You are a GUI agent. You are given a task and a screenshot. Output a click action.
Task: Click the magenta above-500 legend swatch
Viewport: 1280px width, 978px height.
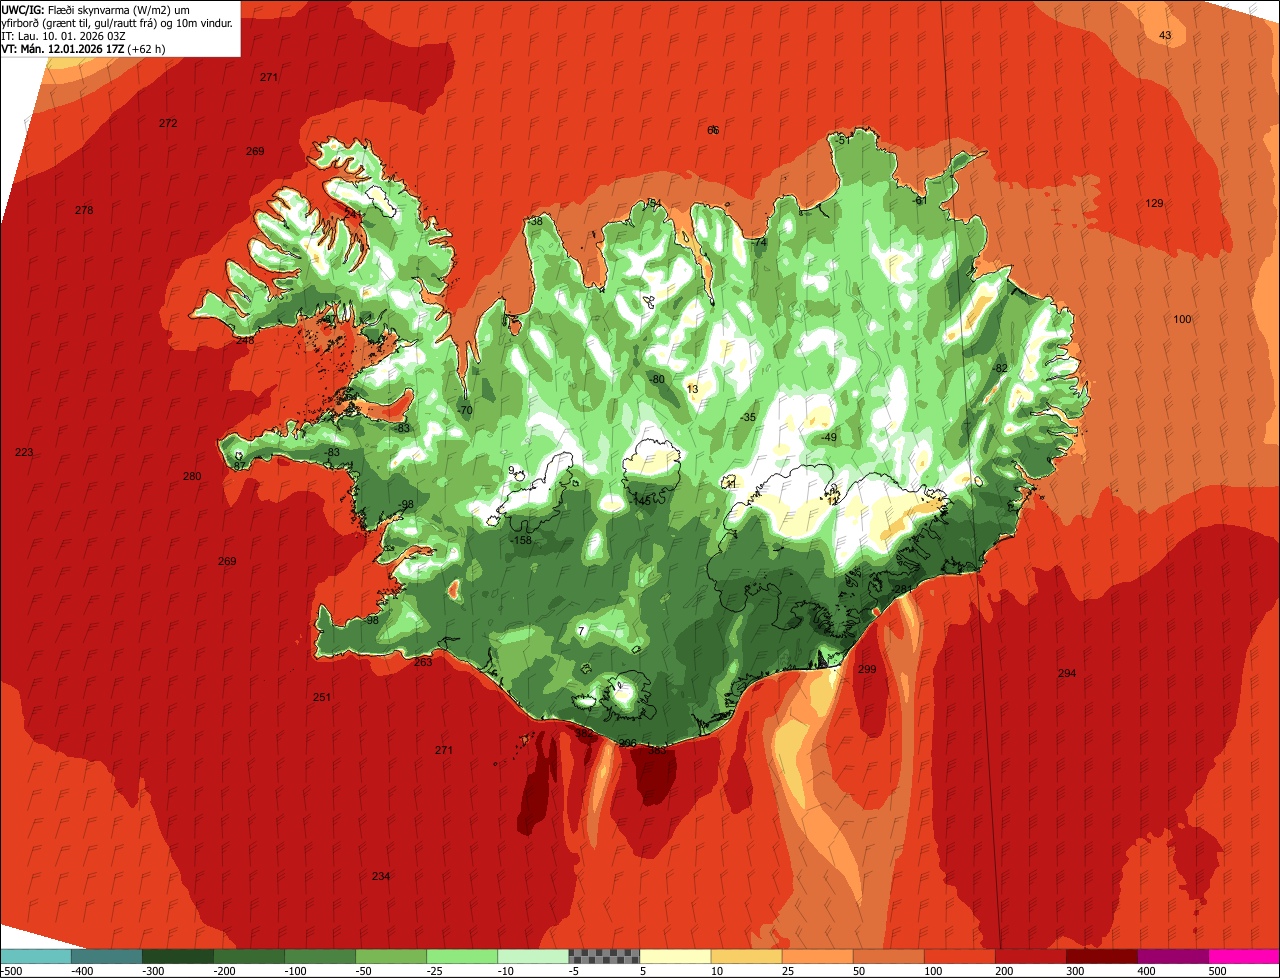(x=1244, y=956)
